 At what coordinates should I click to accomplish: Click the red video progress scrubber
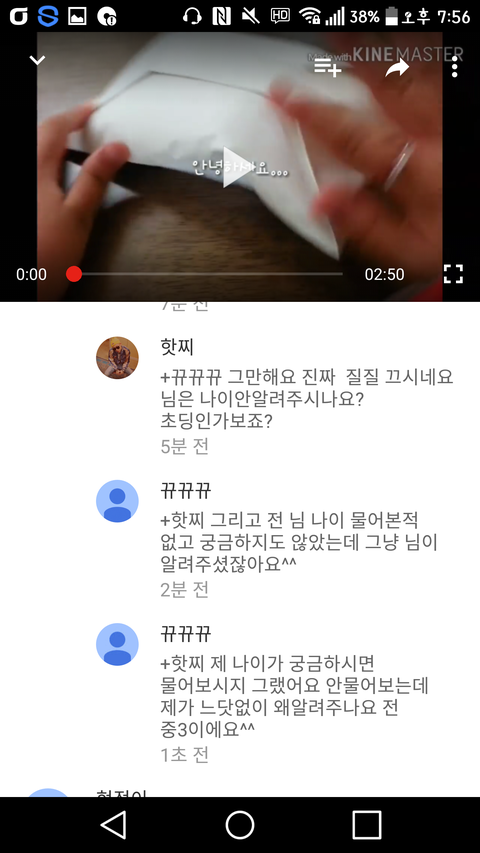74,274
